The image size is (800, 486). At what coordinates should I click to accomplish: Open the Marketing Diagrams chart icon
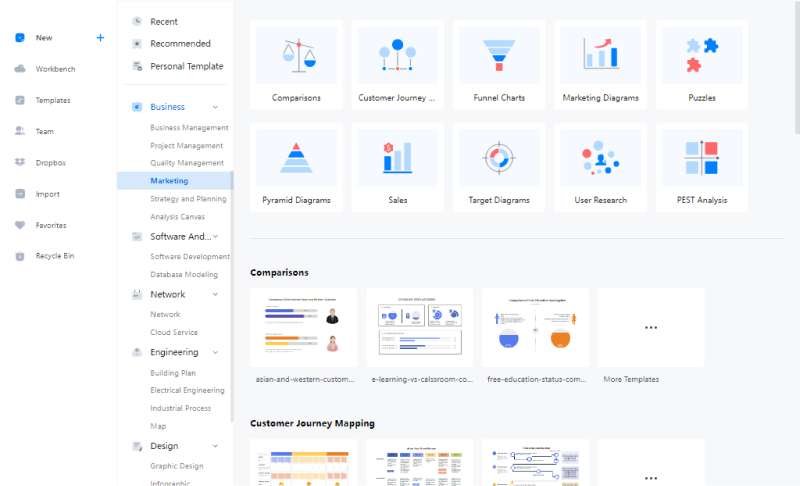tap(601, 55)
